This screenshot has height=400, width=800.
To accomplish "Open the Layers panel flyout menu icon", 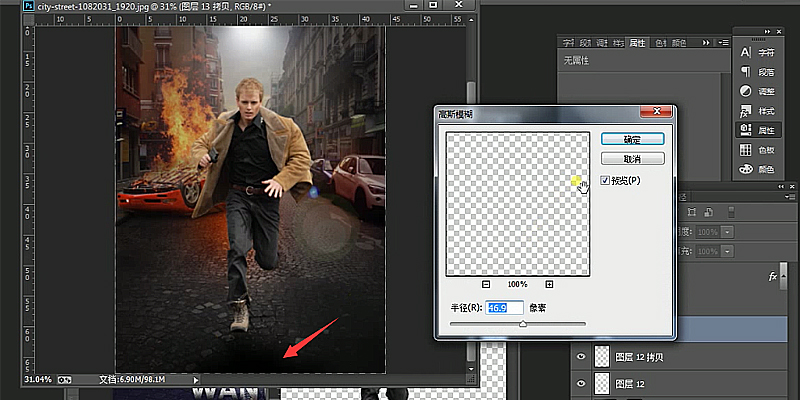I will pos(789,197).
